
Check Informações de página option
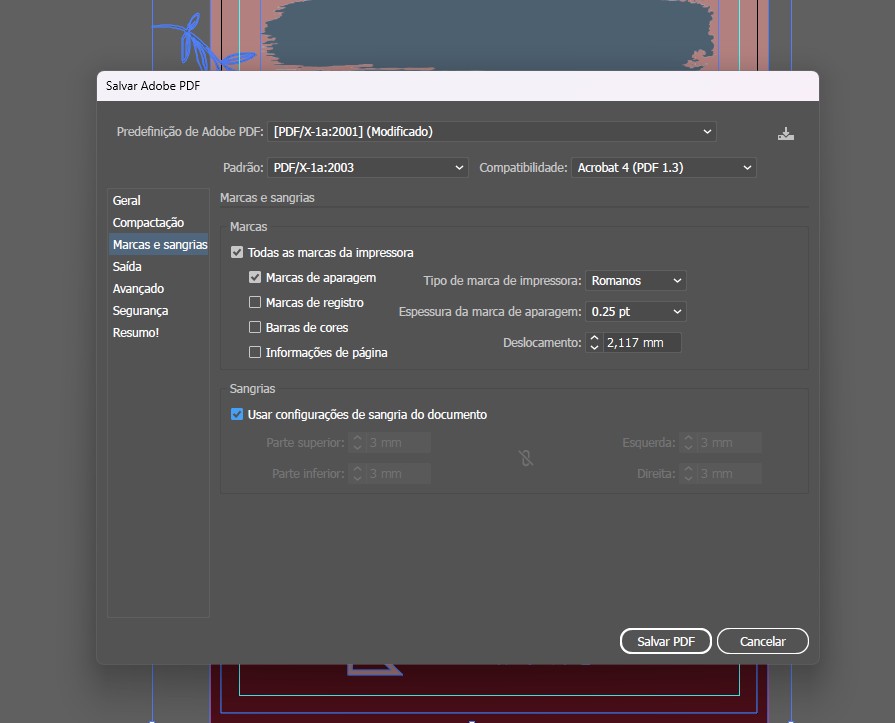(255, 353)
